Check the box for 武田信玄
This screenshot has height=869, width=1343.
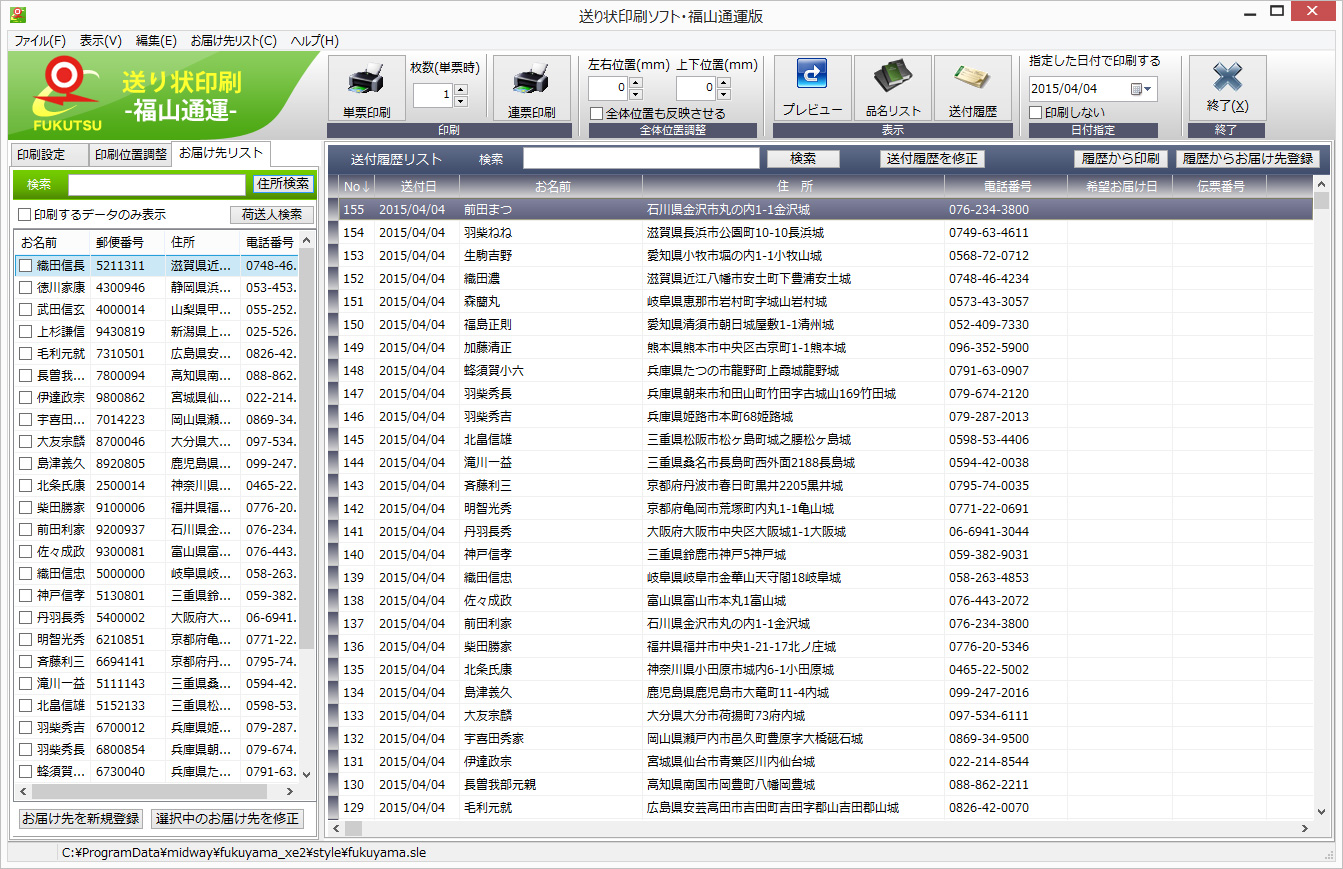tap(25, 310)
